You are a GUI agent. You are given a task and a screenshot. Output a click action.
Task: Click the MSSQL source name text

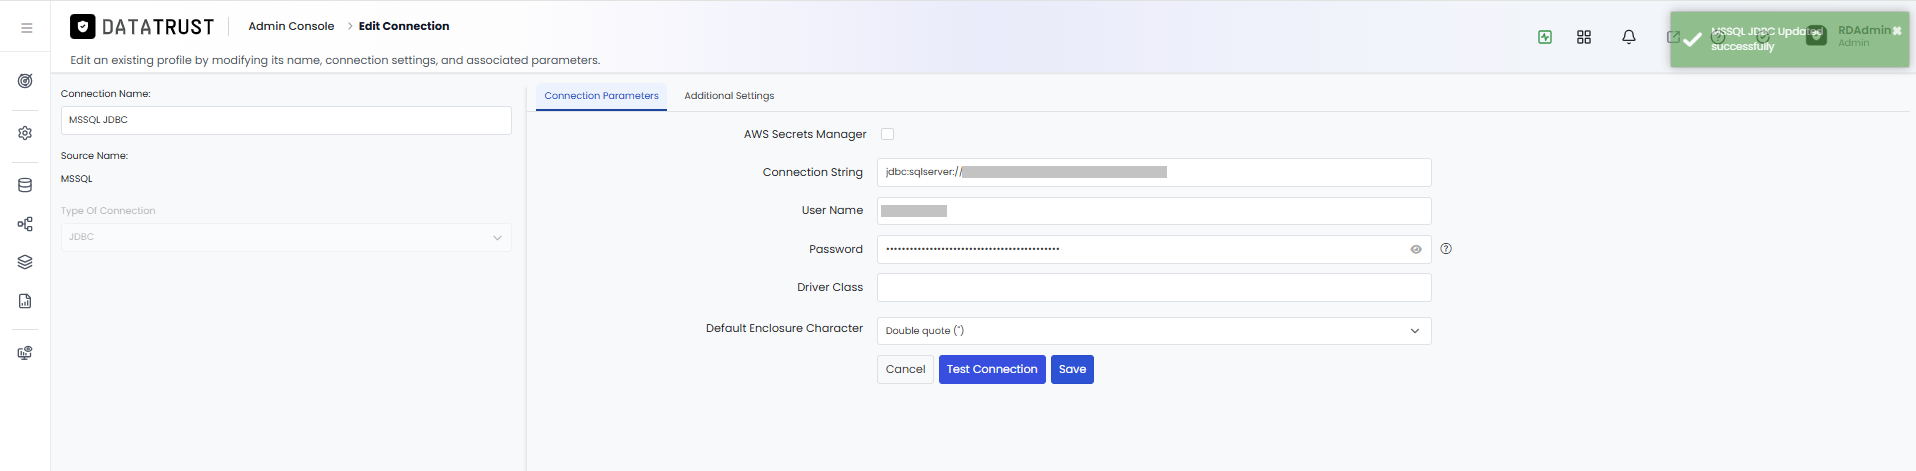[77, 179]
